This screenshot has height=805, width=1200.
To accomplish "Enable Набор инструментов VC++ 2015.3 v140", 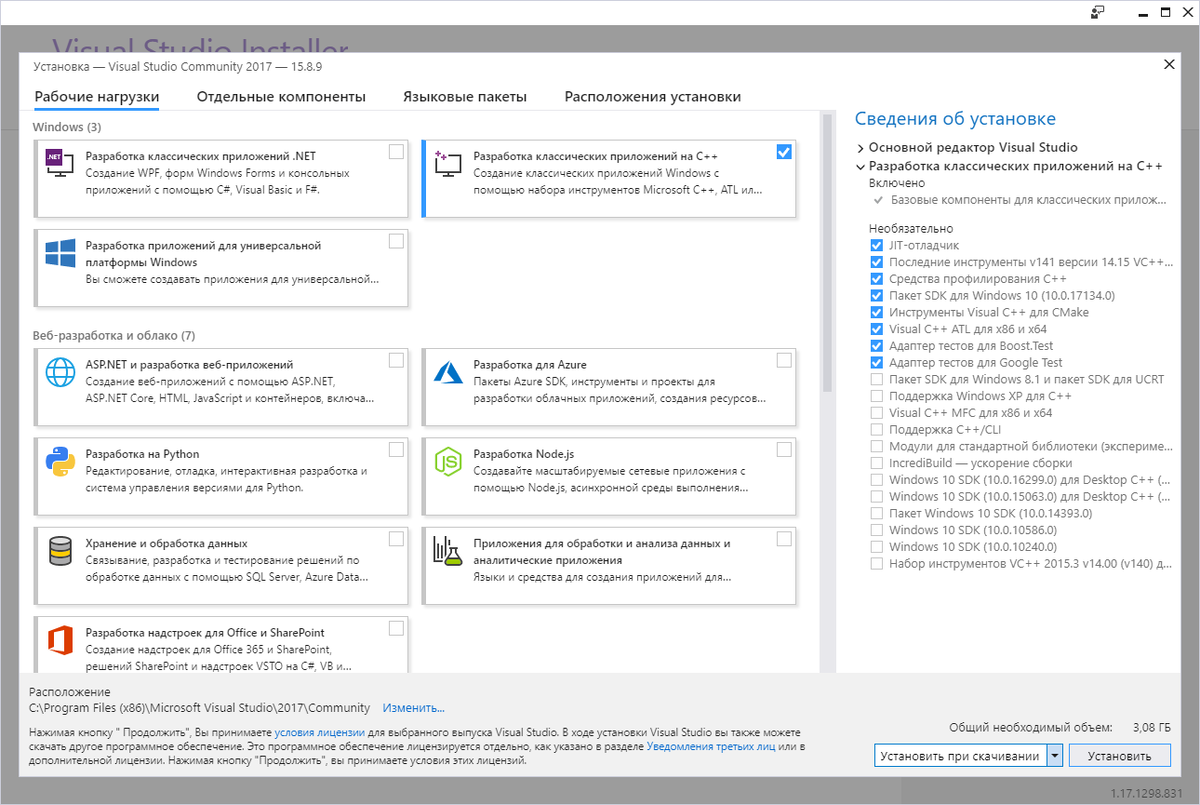I will (x=877, y=564).
